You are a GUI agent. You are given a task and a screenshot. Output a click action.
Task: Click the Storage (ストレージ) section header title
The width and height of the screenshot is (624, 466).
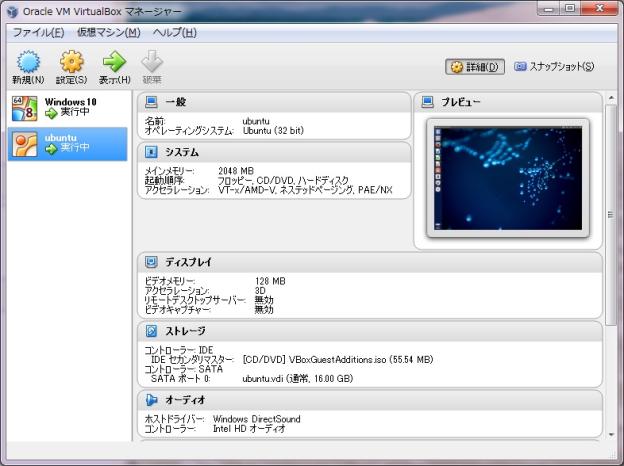(185, 331)
